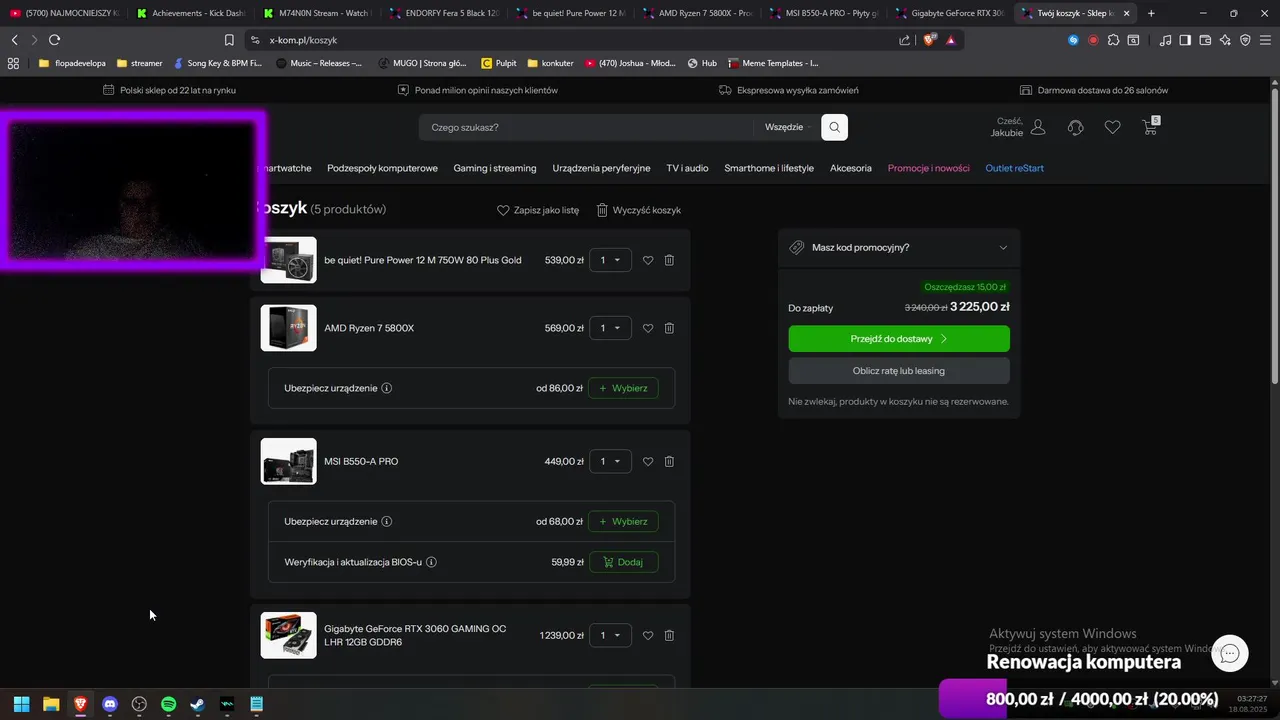
Task: Open the chat bubble widget
Action: tap(1230, 653)
